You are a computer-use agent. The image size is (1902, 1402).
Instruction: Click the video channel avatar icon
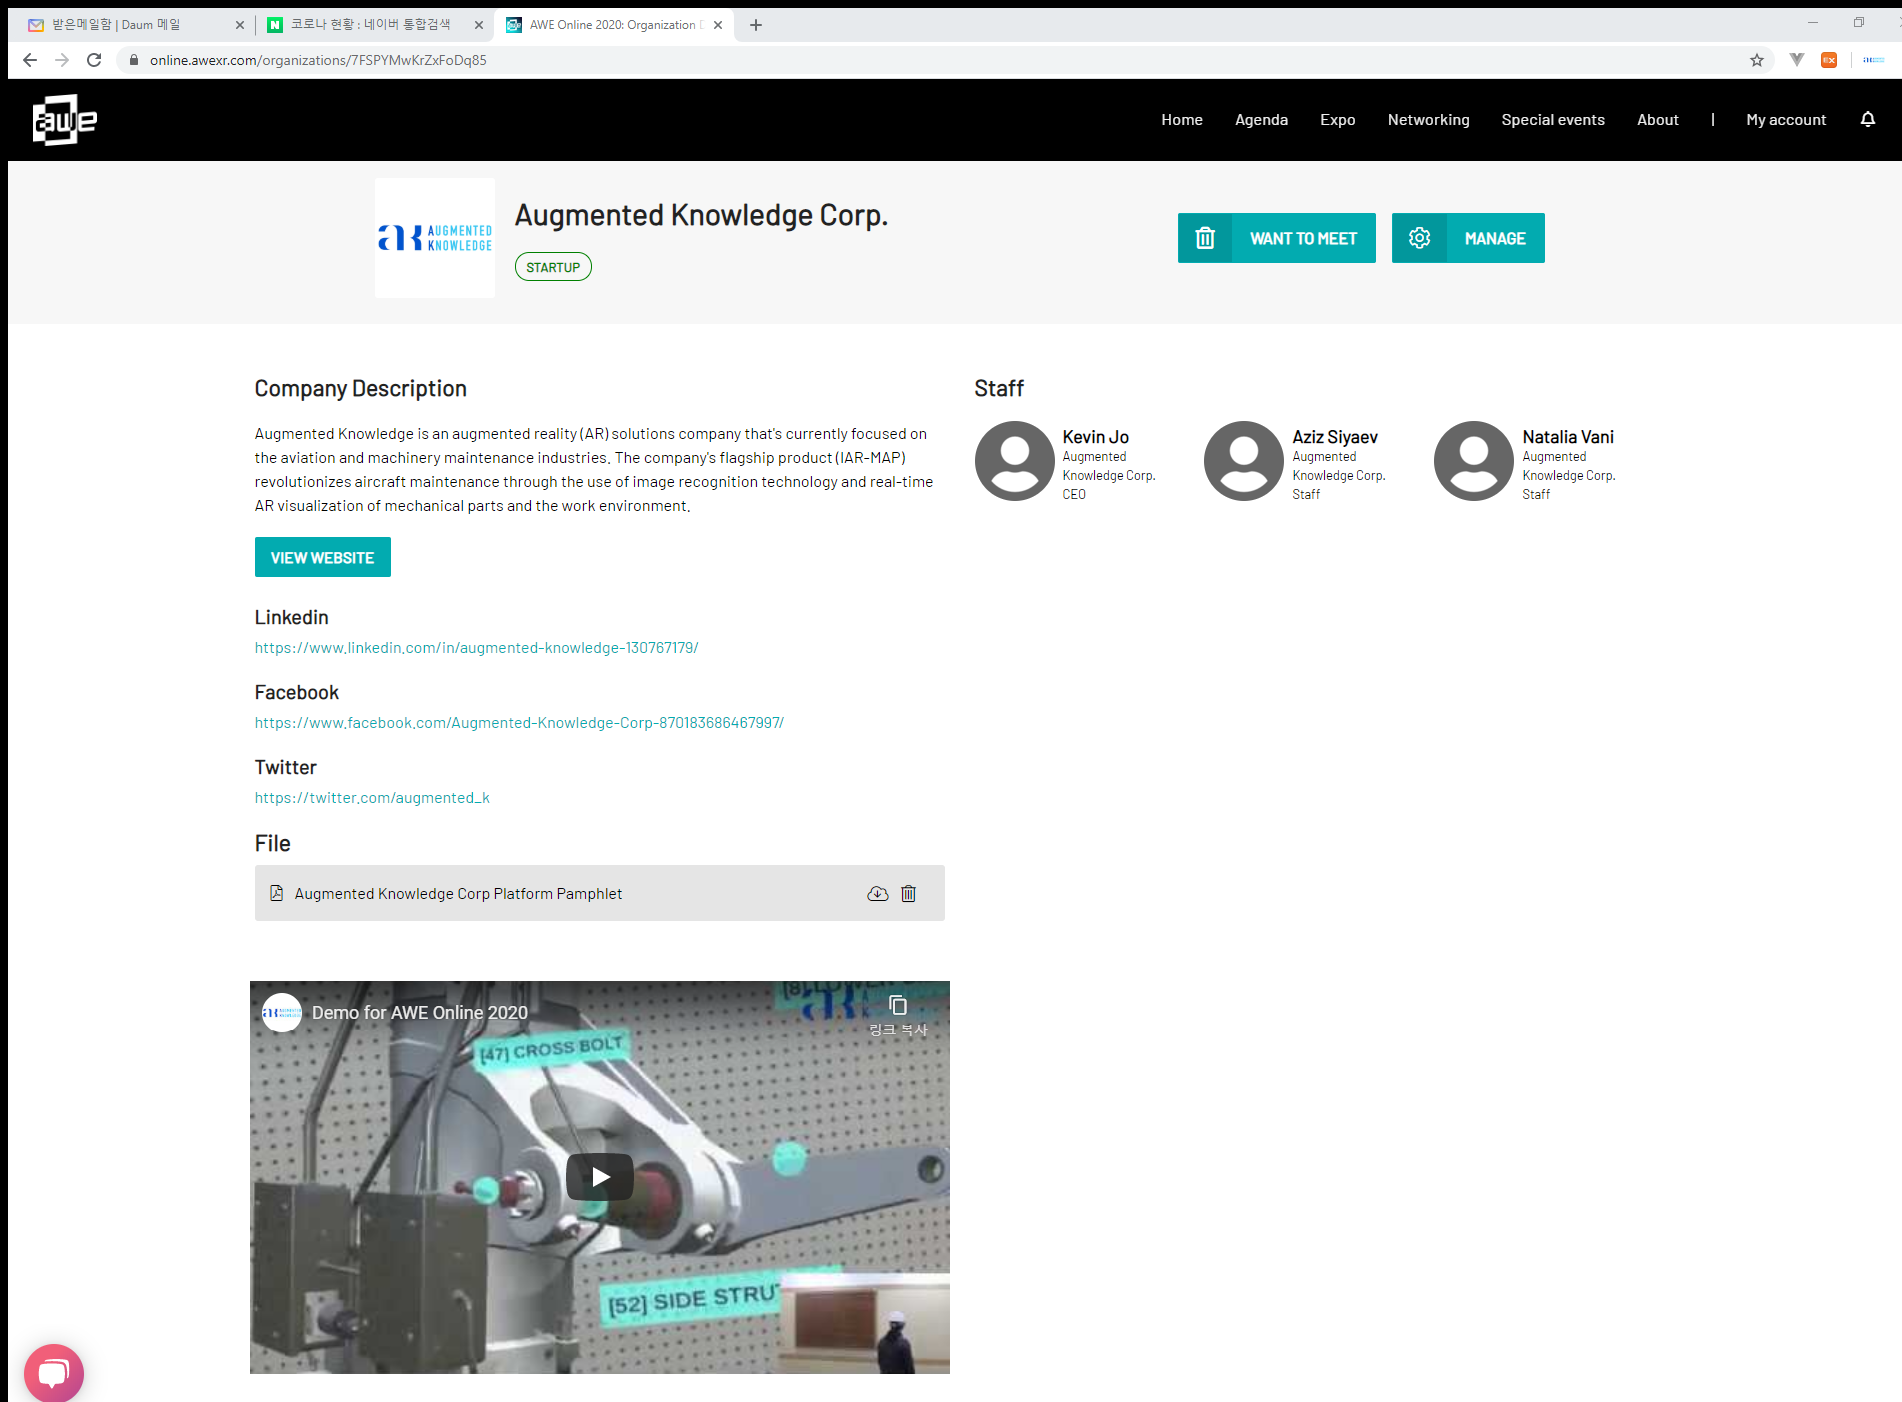coord(281,1013)
